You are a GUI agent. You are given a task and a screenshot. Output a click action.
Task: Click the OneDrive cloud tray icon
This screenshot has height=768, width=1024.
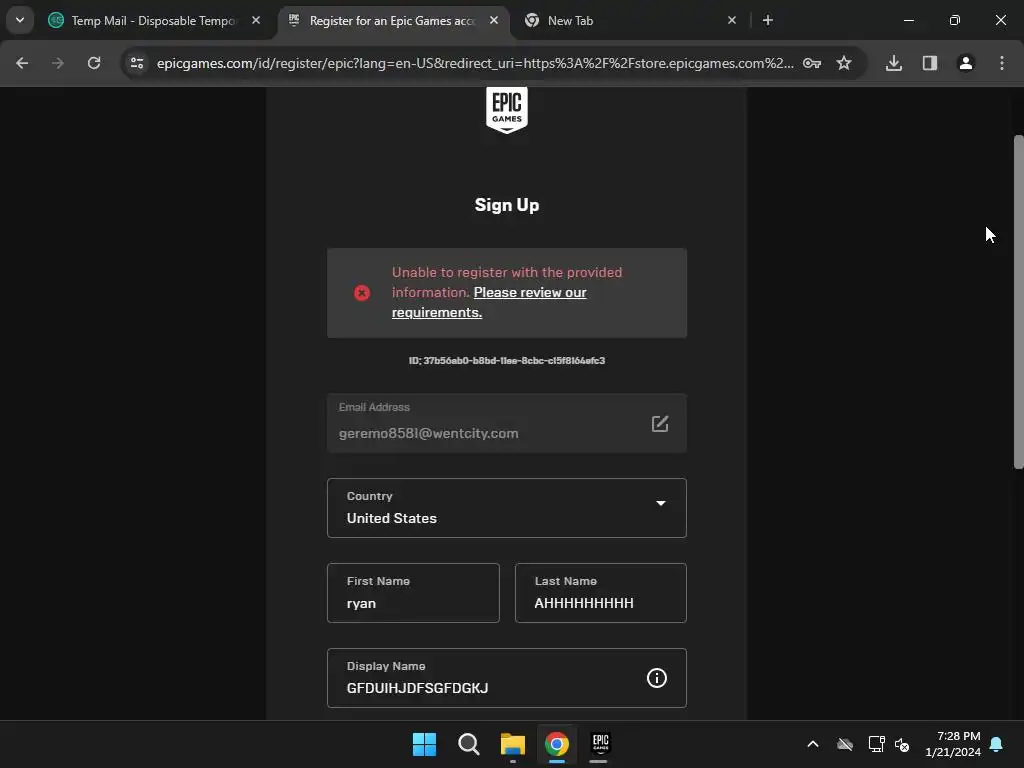(845, 744)
